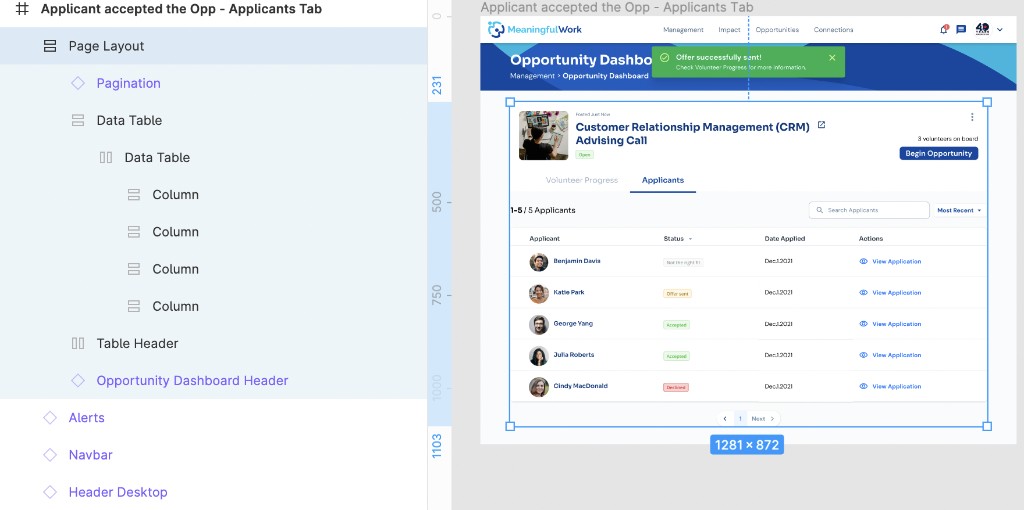Screen dimensions: 1024x510
Task: Click the eye icon in Cindy MacDonald row
Action: point(863,387)
